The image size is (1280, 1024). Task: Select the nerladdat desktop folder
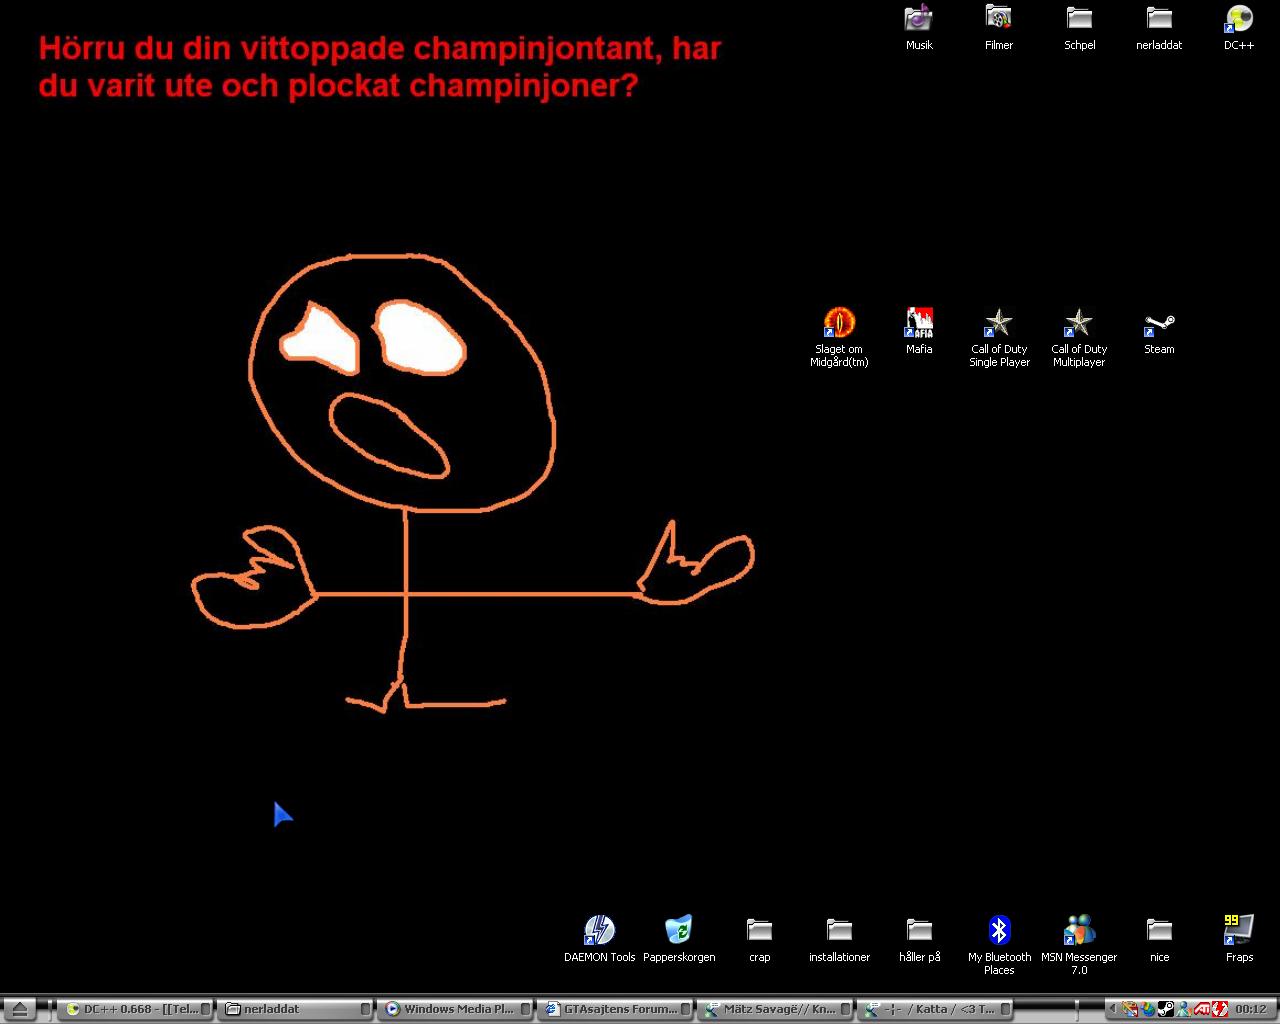tap(1159, 27)
